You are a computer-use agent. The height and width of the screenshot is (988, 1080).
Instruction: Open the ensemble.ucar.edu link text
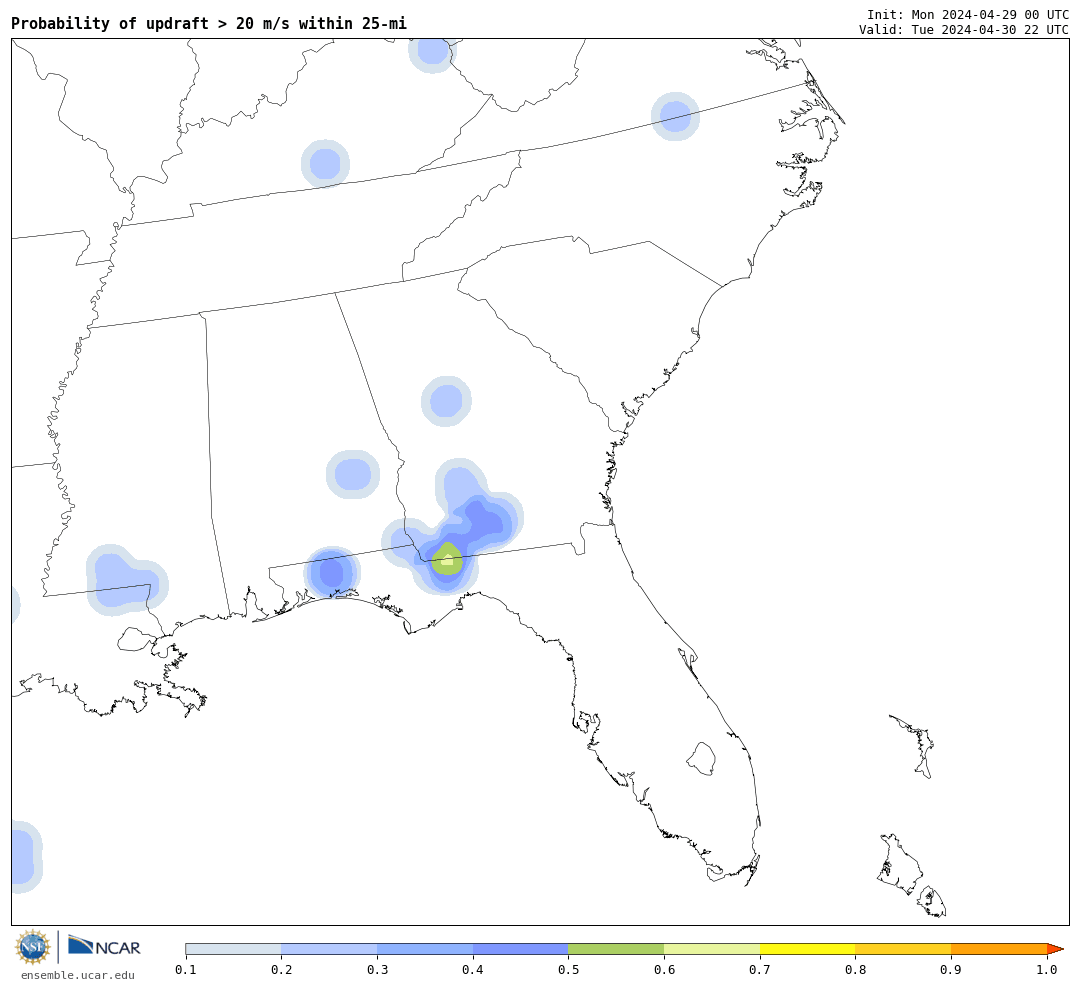(x=78, y=975)
